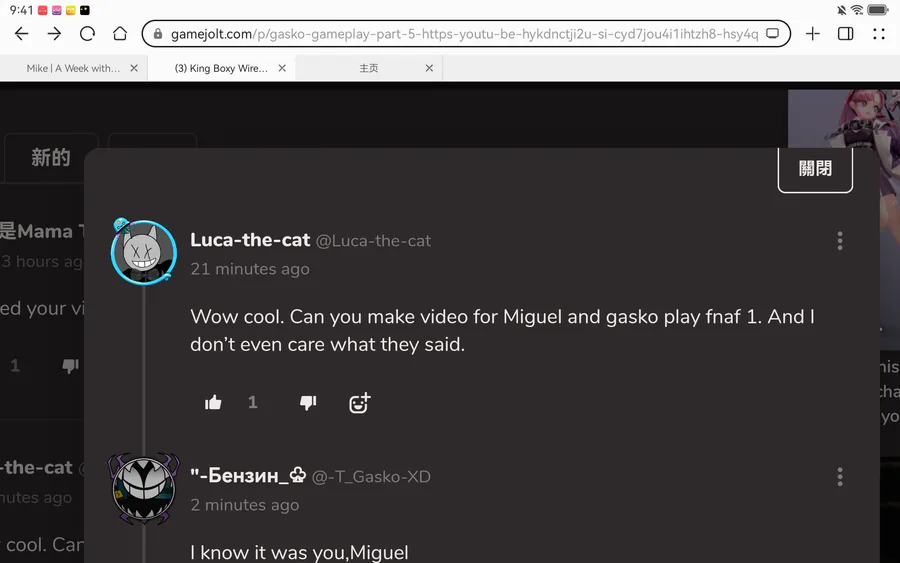The image size is (900, 563).
Task: Switch to the 主页 tab
Action: pos(369,68)
